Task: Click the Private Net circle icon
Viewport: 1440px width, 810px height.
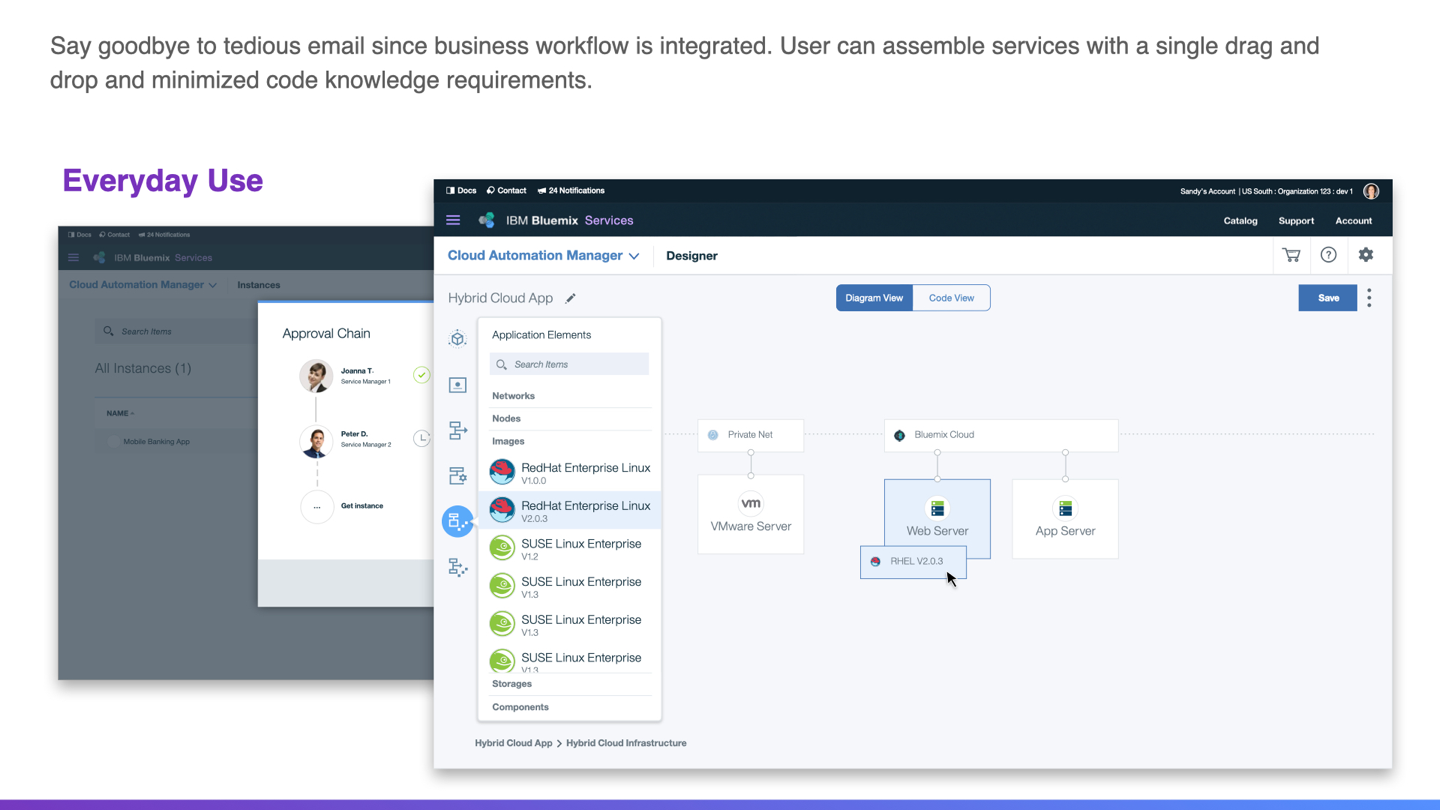Action: pos(713,435)
